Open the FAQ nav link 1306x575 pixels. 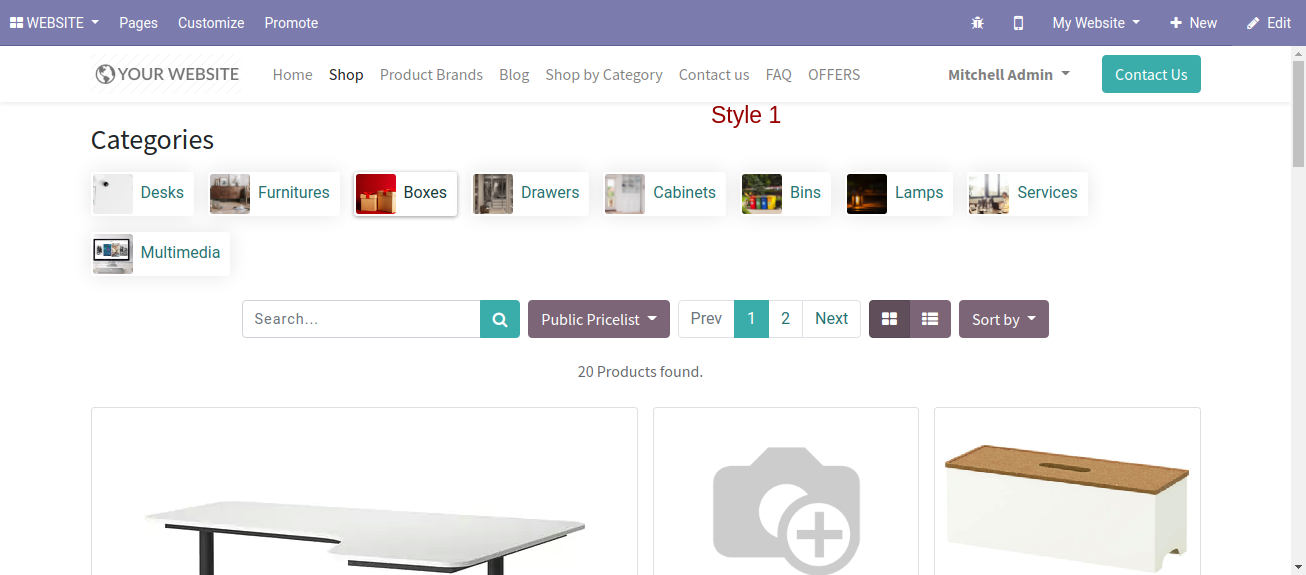coord(778,74)
